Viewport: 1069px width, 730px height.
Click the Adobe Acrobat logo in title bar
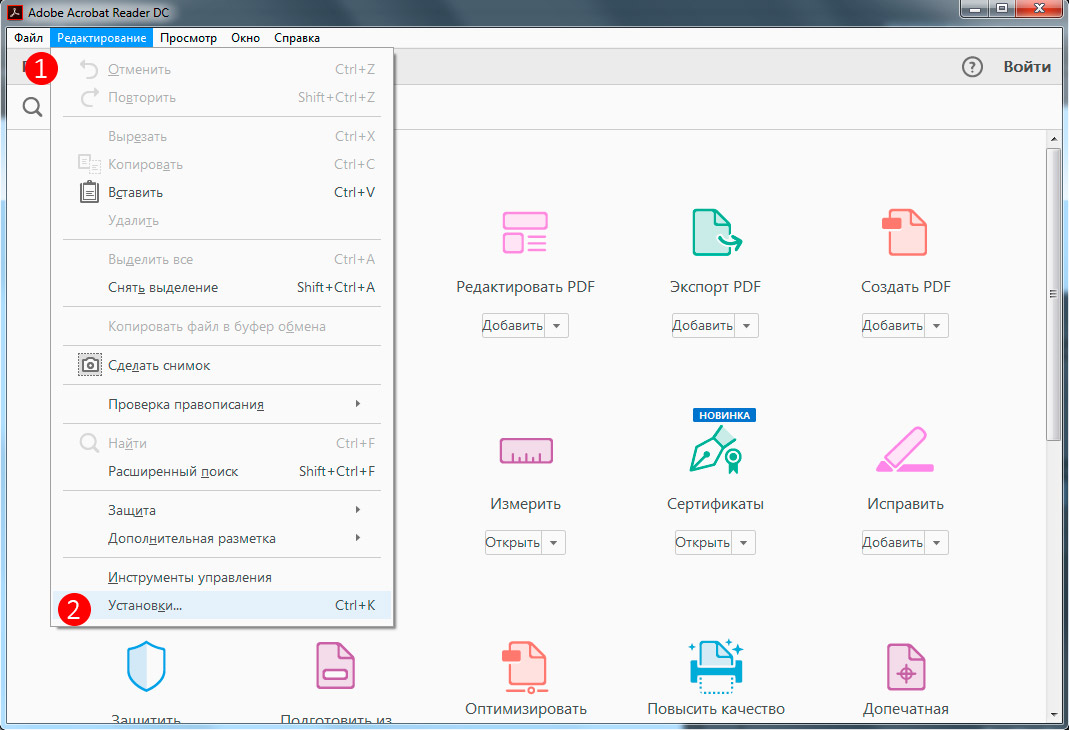coord(14,12)
